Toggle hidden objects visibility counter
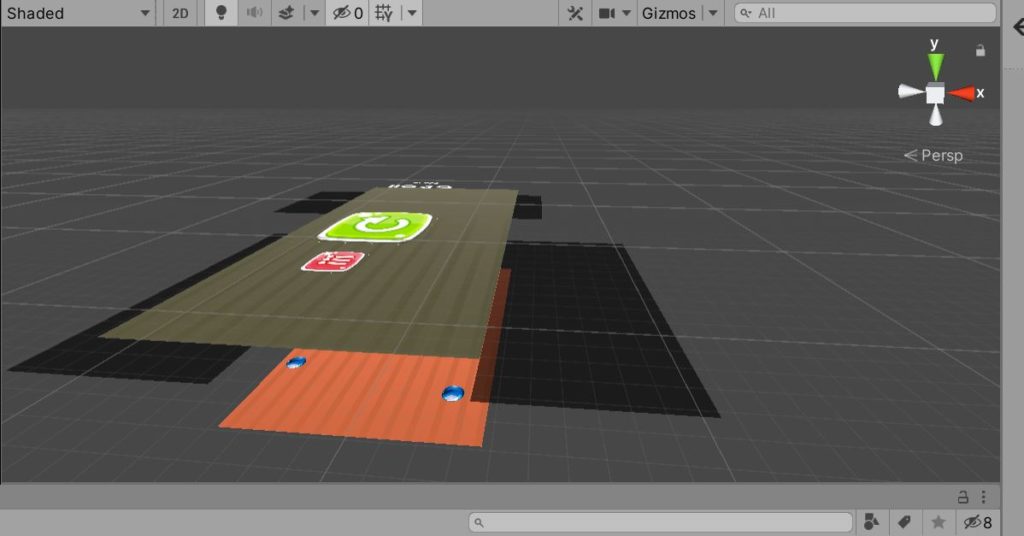 click(x=348, y=13)
